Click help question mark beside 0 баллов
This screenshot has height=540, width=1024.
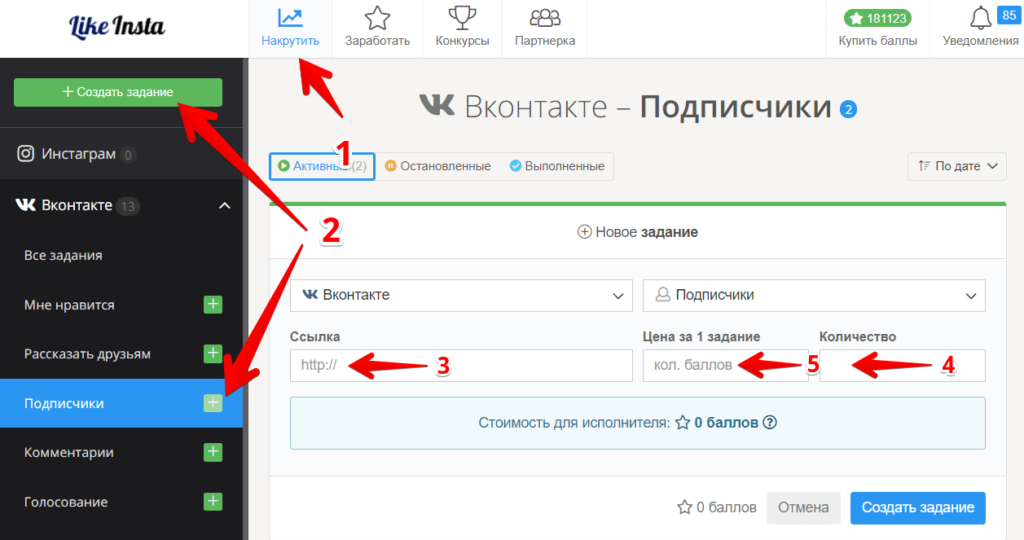770,423
